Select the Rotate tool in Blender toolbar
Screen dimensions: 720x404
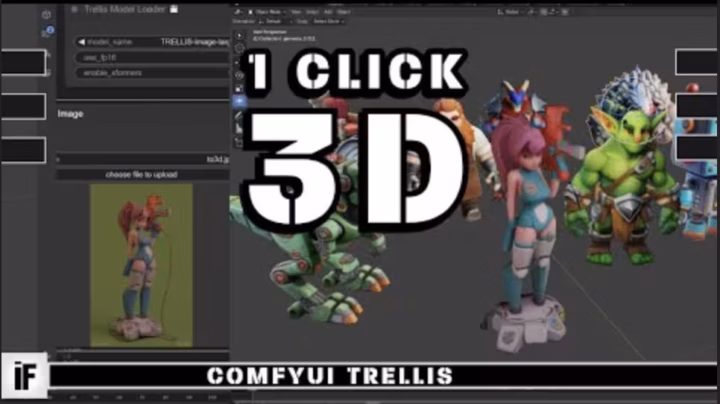click(239, 75)
